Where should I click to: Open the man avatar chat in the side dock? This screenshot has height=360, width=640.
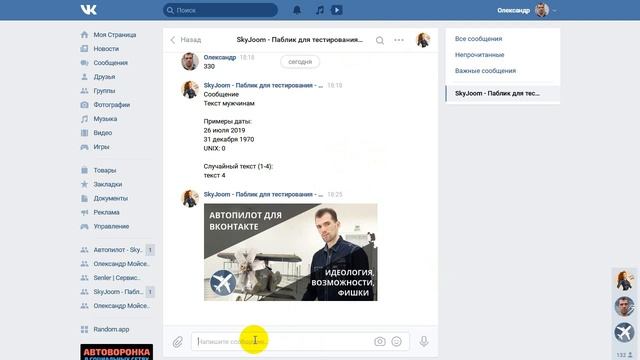tap(624, 307)
